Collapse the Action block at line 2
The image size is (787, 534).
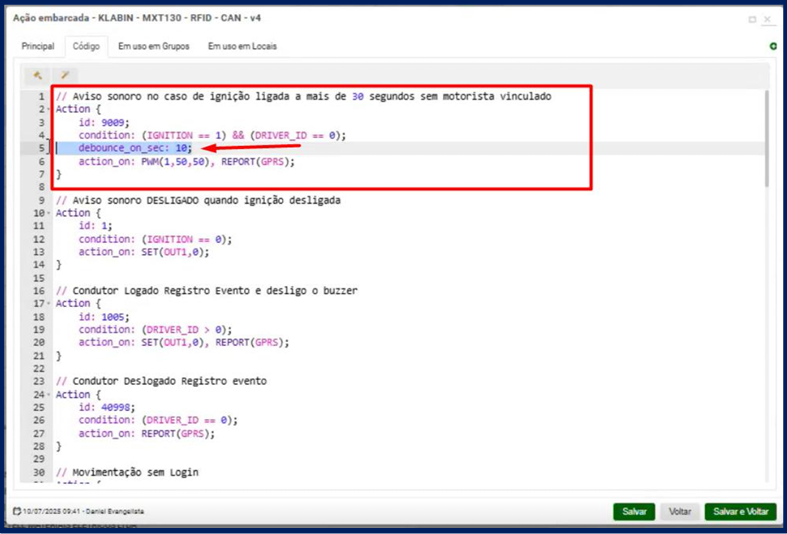click(50, 109)
